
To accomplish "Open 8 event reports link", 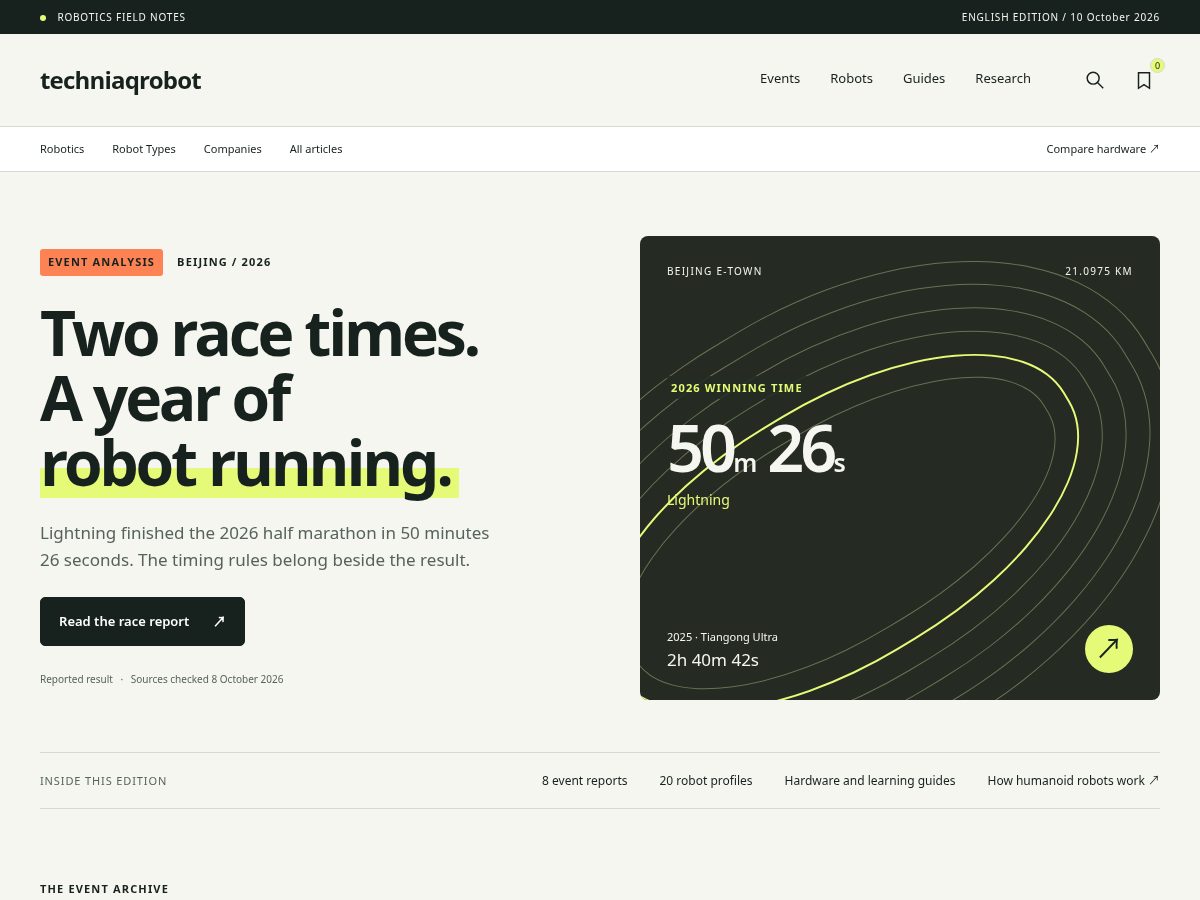I will [x=585, y=781].
